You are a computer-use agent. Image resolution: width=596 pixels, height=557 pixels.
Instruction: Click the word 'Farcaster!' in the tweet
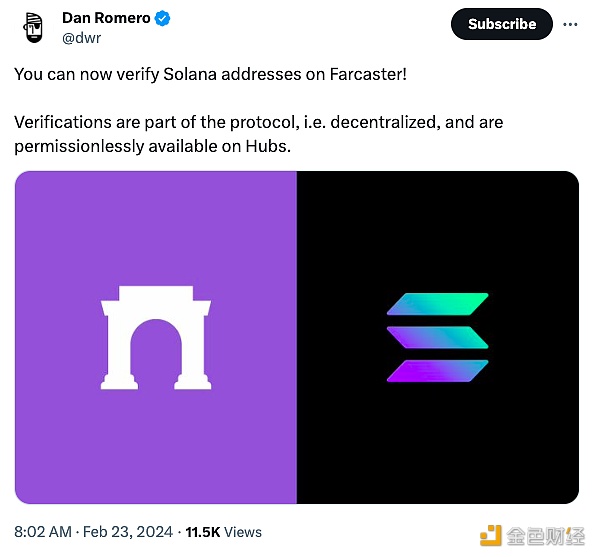coord(368,74)
